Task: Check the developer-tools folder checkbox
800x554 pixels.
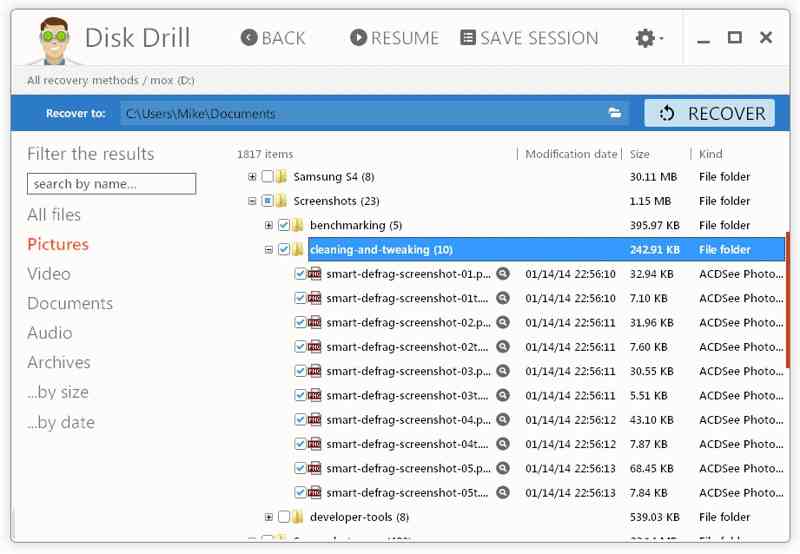Action: pyautogui.click(x=284, y=517)
